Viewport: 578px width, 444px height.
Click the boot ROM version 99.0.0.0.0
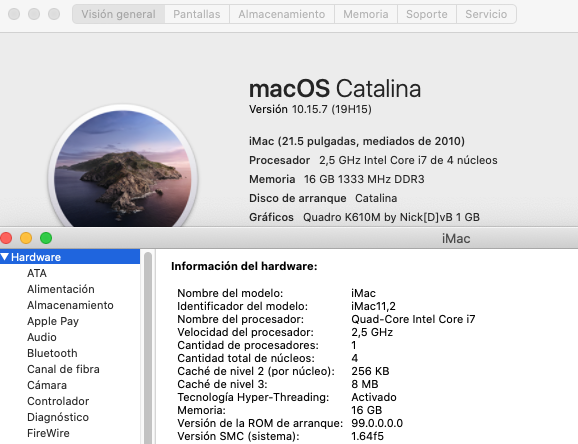tap(377, 423)
